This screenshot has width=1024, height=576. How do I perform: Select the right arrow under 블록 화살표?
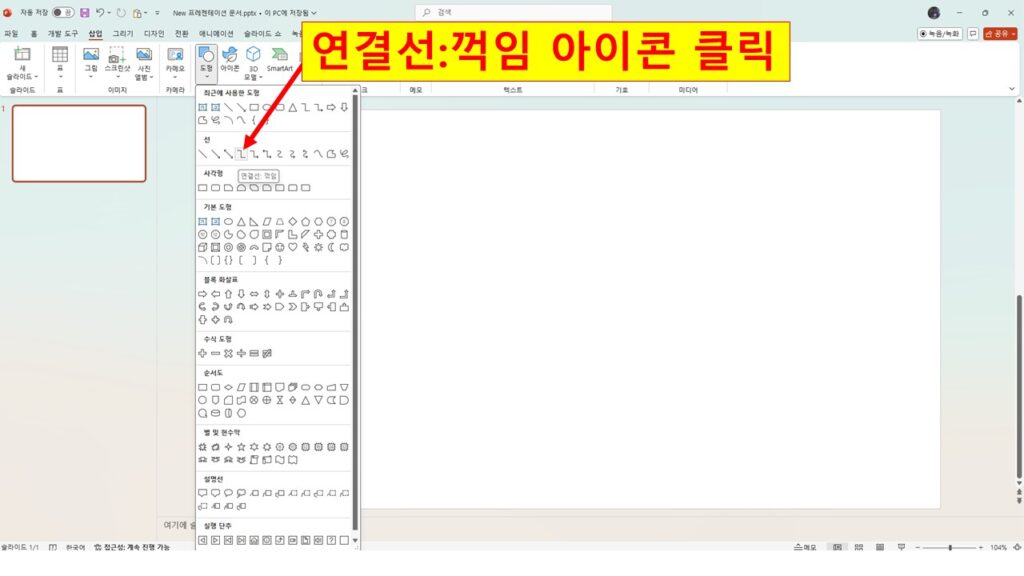(202, 295)
